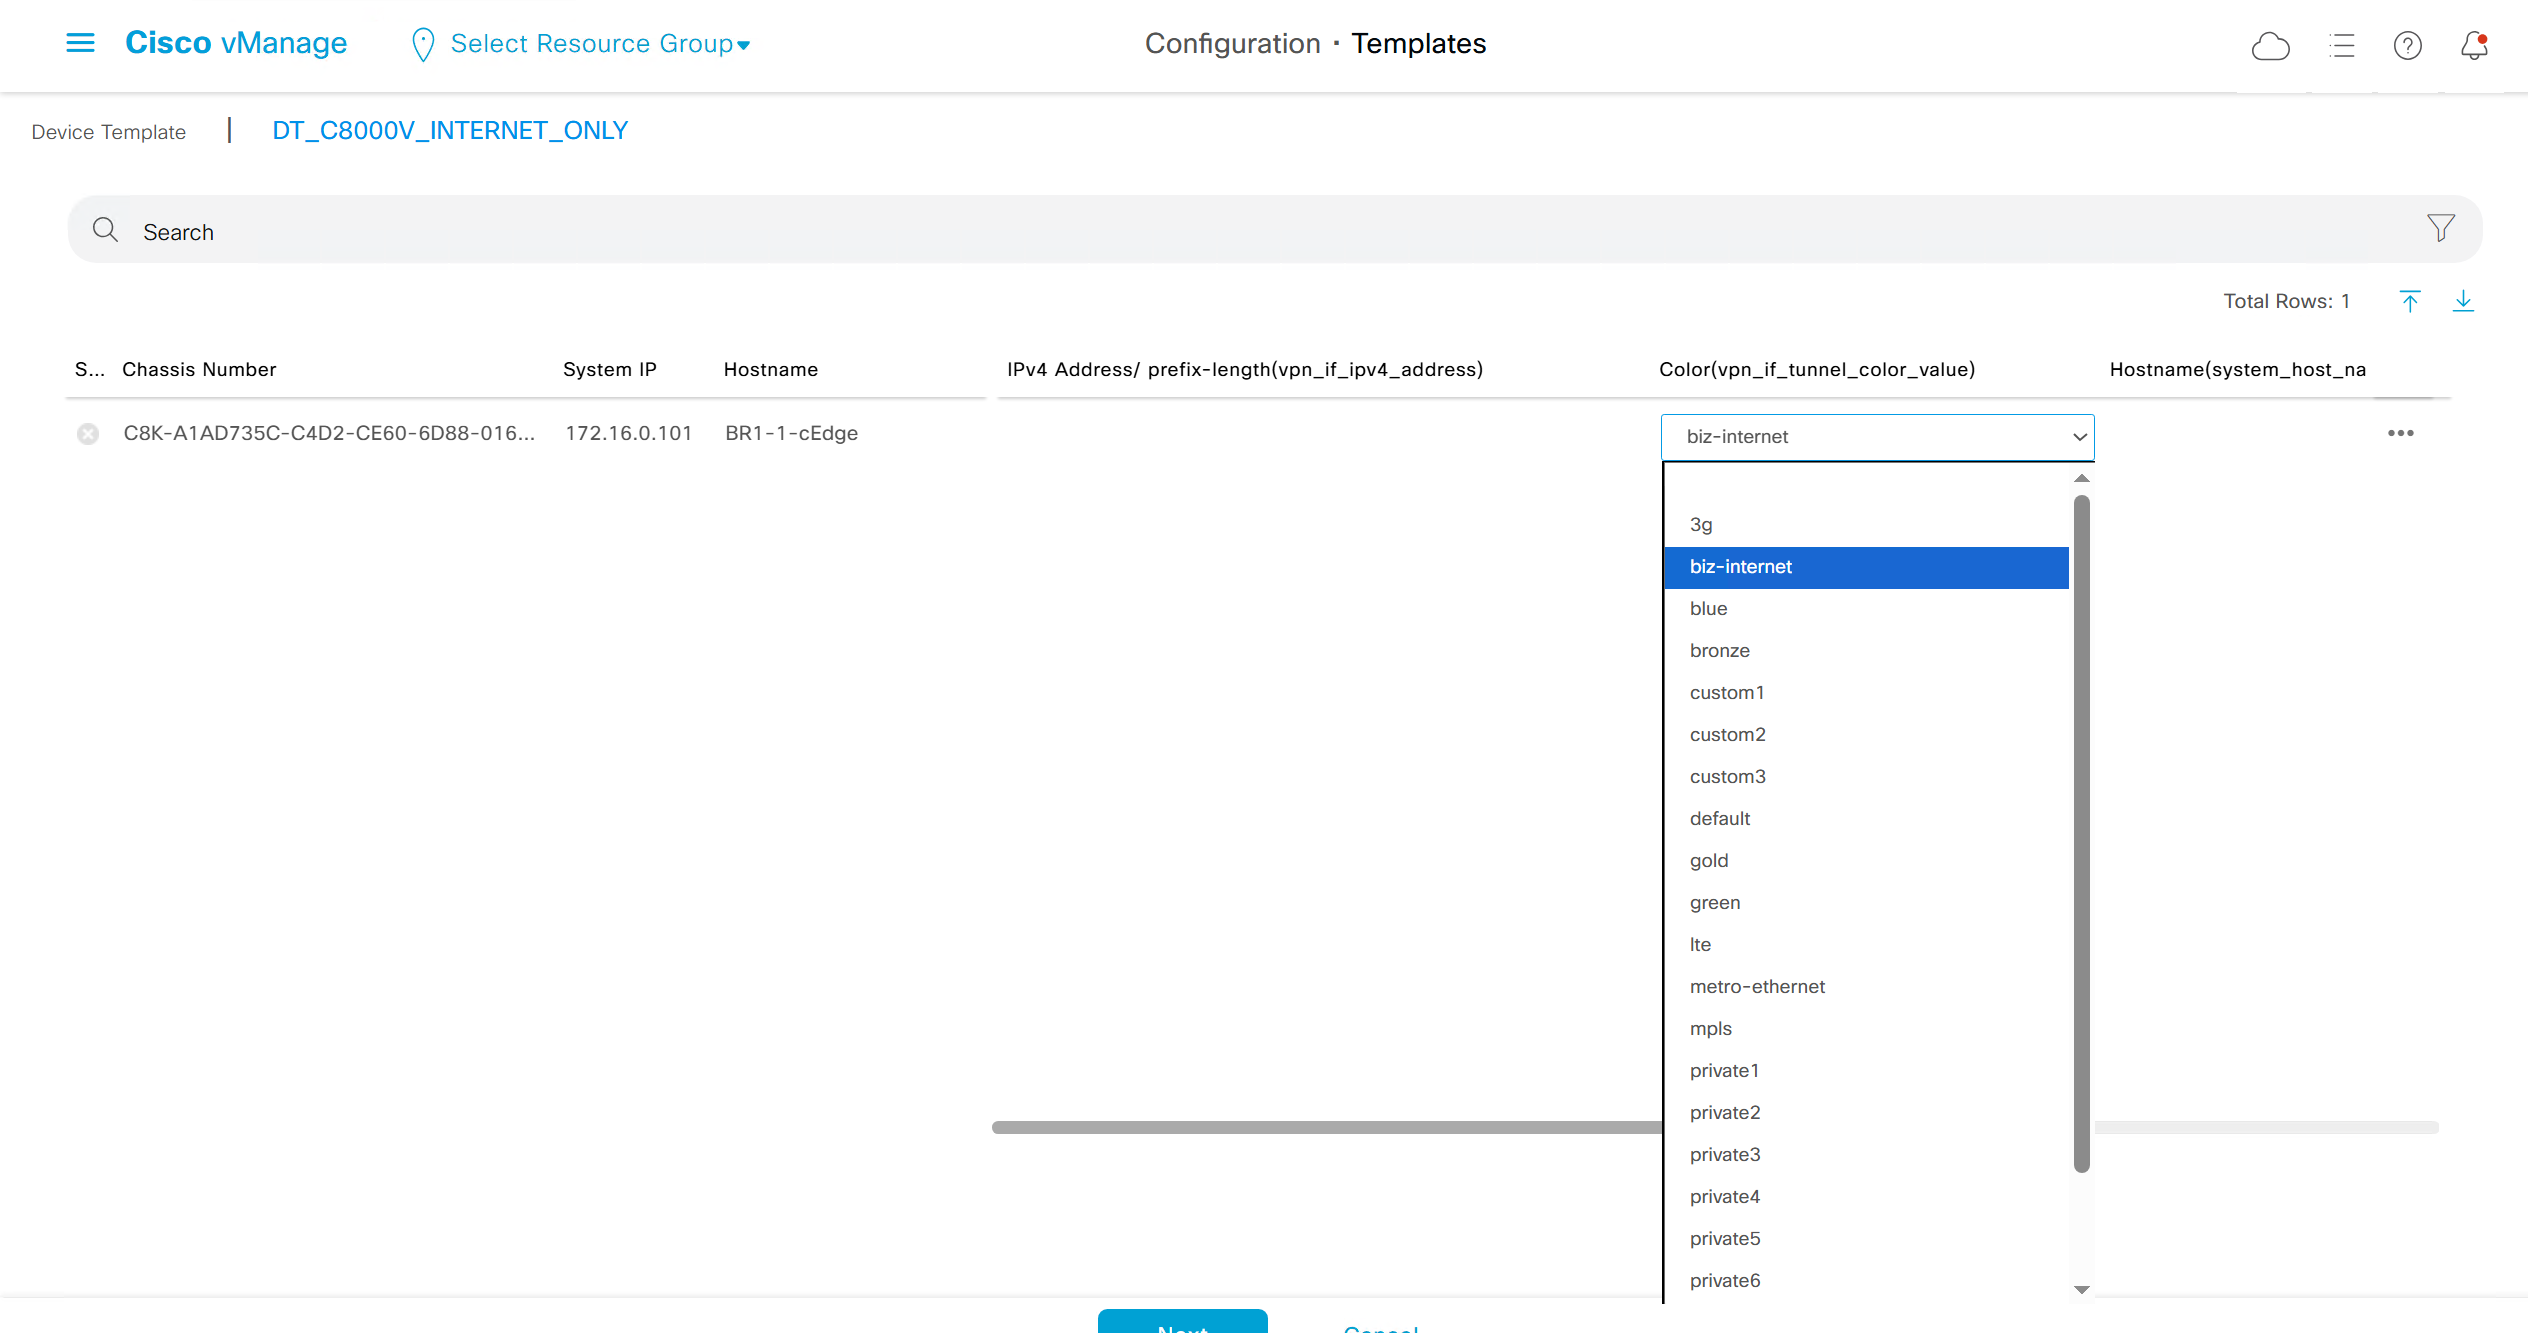Viewport: 2528px width, 1333px height.
Task: Click the device row status icon
Action: coord(88,434)
